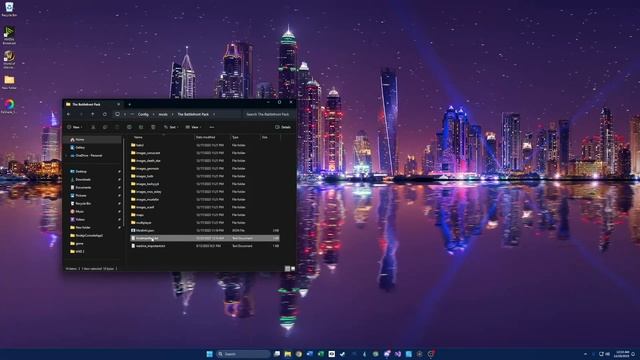Screen dimensions: 640x360
Task: Toggle the Details pane button
Action: (x=283, y=127)
